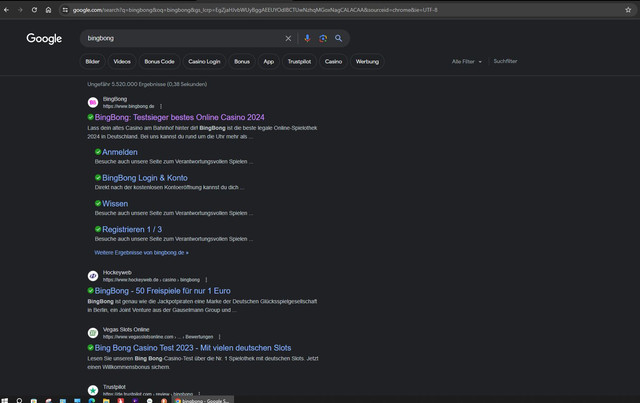The height and width of the screenshot is (403, 640).
Task: Open File Explorer from the taskbar
Action: coord(106,401)
